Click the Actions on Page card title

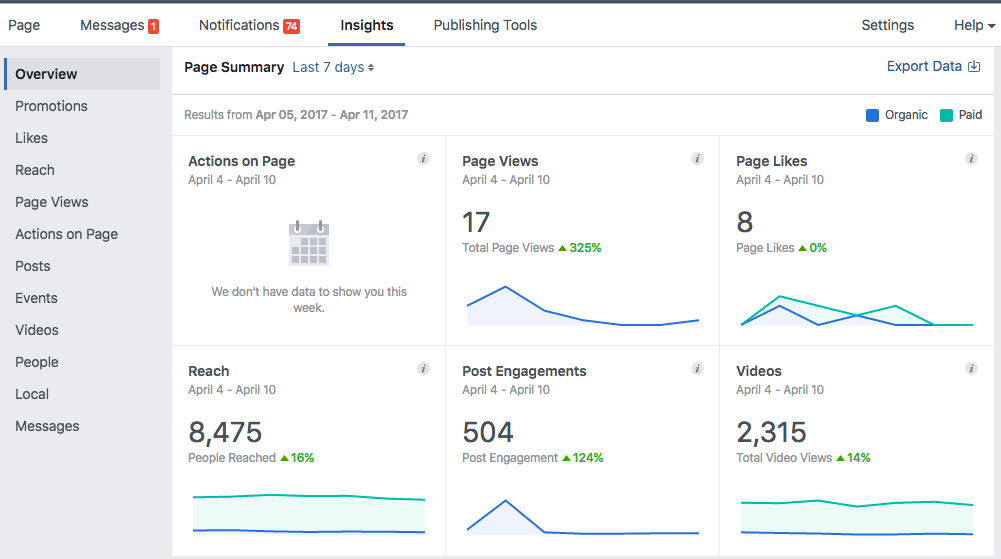(x=241, y=161)
